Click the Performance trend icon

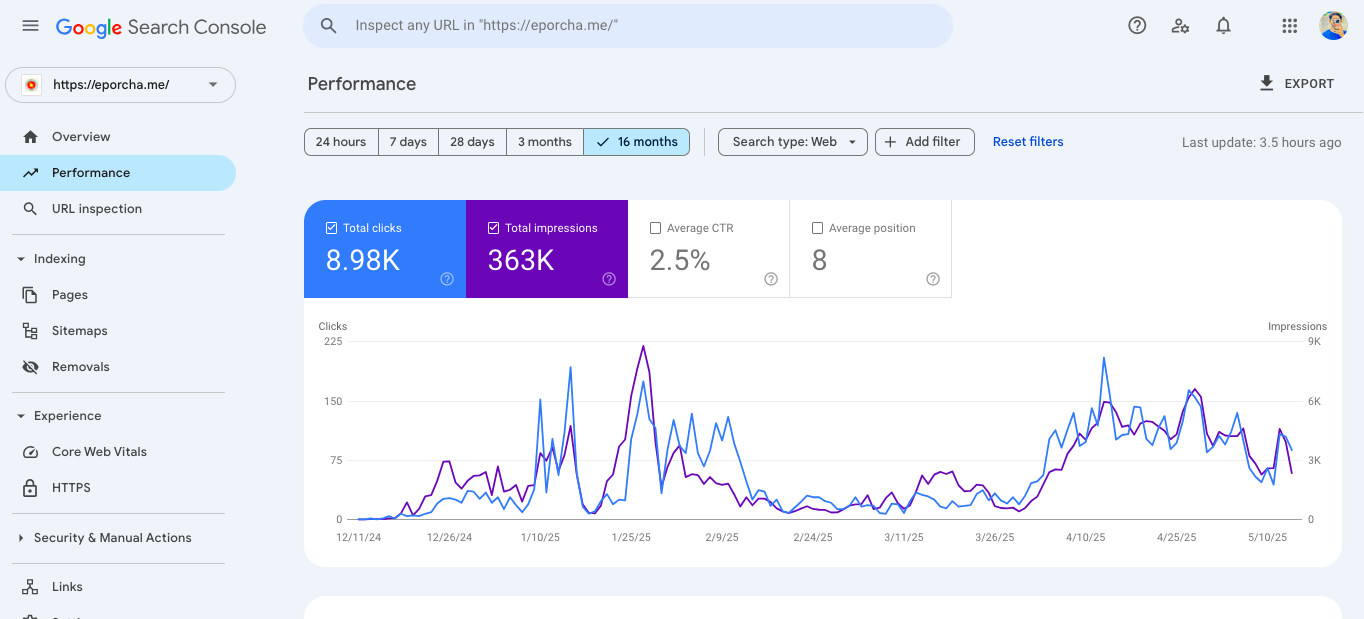pyautogui.click(x=31, y=173)
